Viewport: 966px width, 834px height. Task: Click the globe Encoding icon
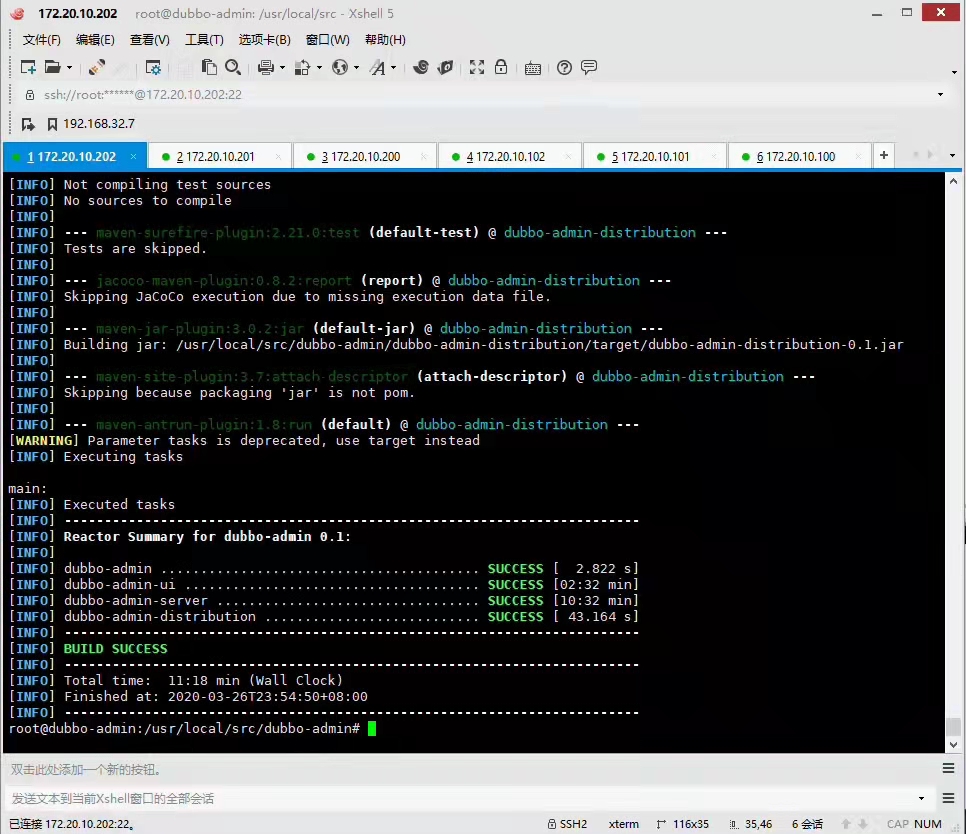[339, 67]
